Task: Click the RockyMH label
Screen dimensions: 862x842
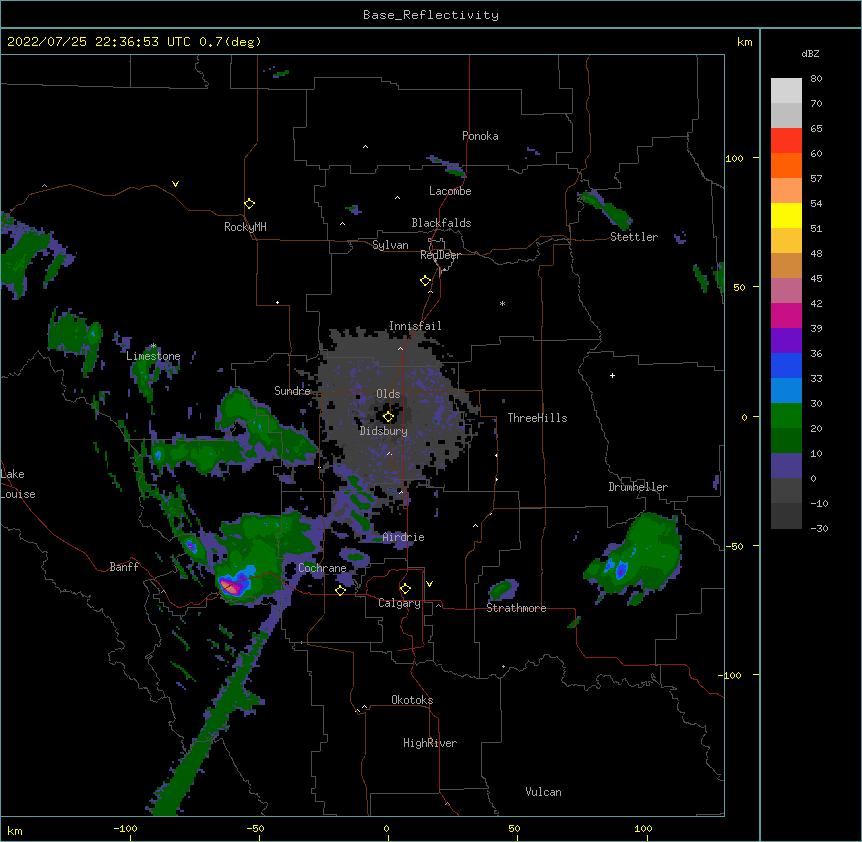Action: pos(245,227)
